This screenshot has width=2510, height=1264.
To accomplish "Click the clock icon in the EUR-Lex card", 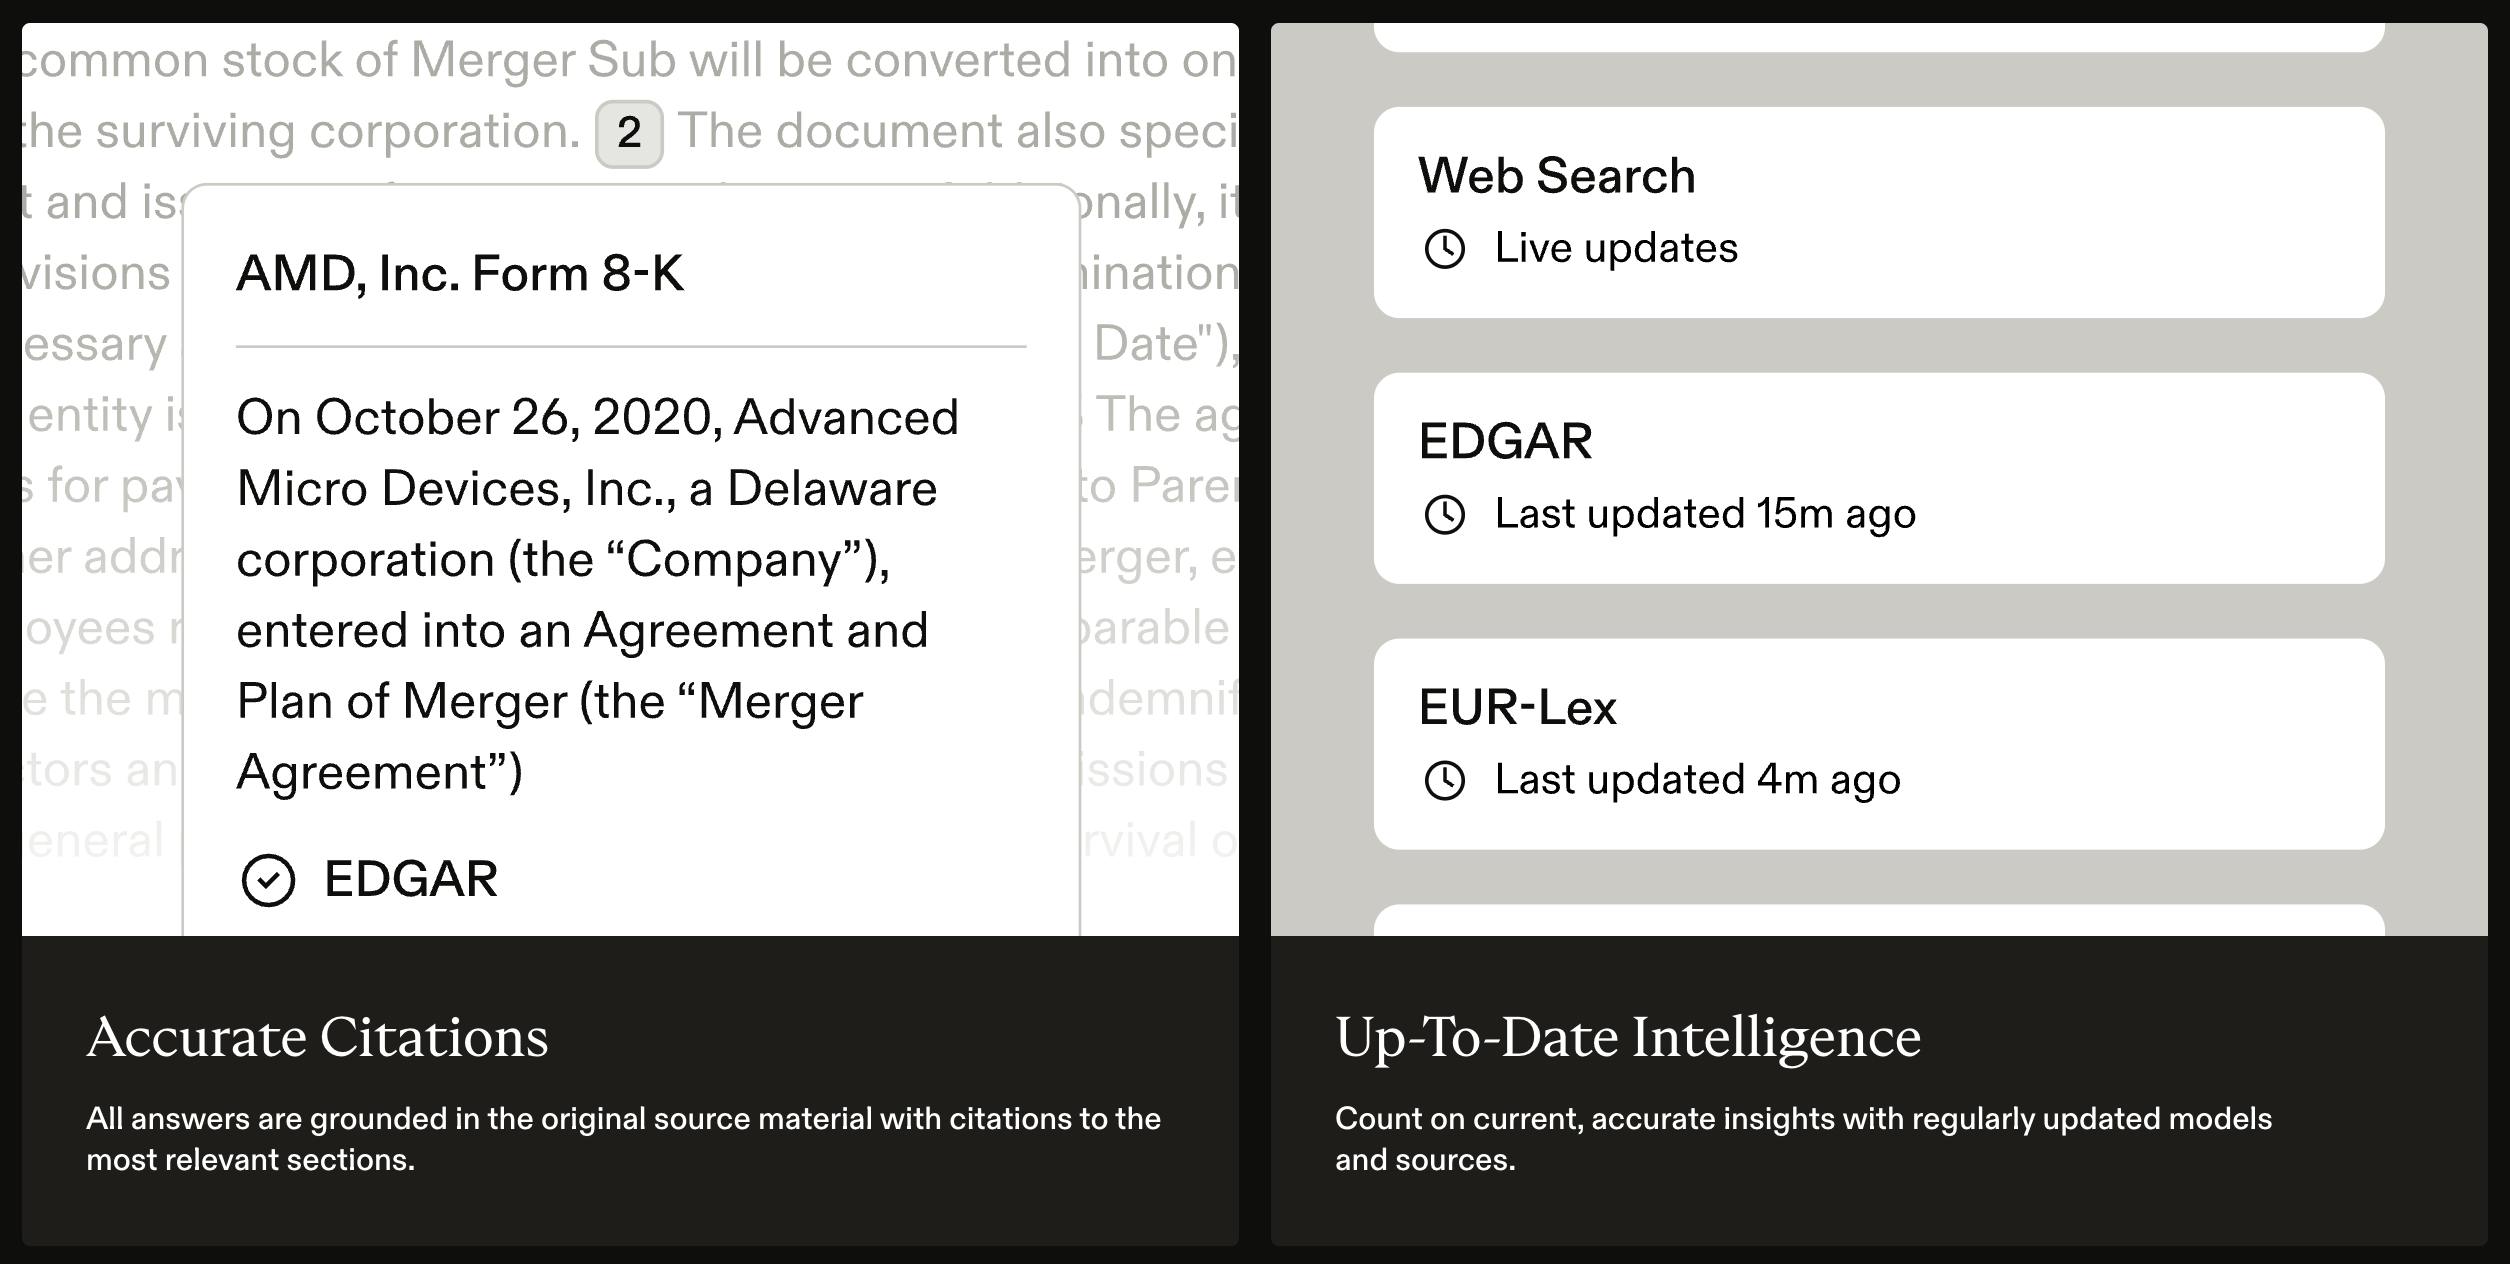I will pos(1444,780).
